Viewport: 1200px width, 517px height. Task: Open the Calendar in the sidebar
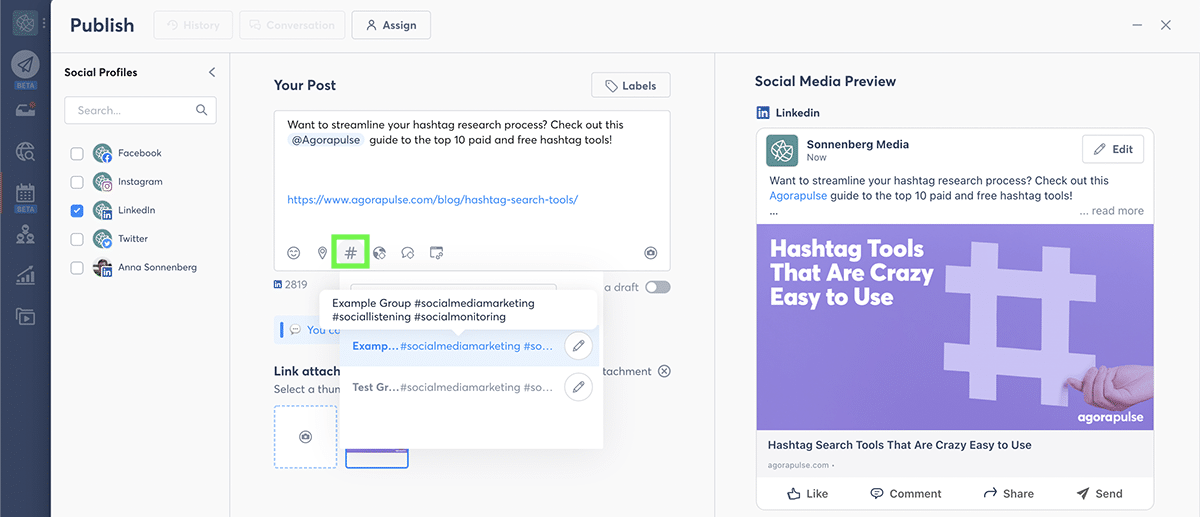tap(26, 192)
